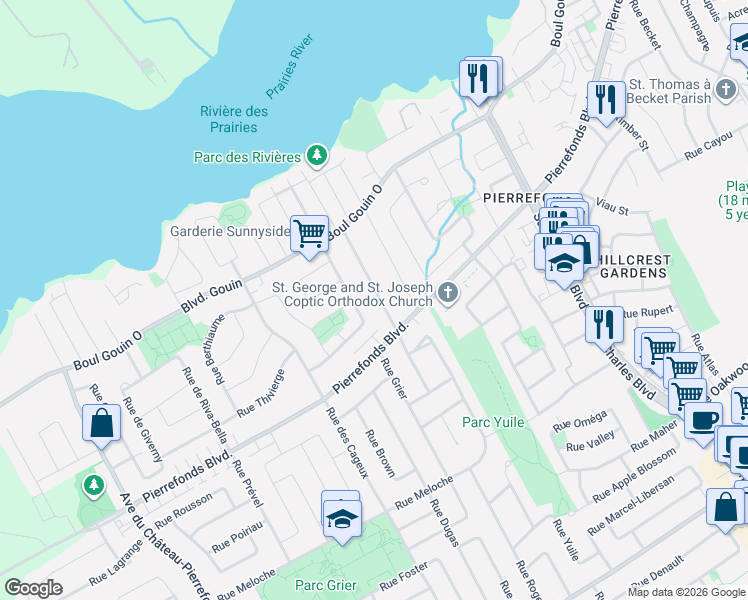Click the Parc Grier label
Image resolution: width=748 pixels, height=600 pixels.
(326, 585)
